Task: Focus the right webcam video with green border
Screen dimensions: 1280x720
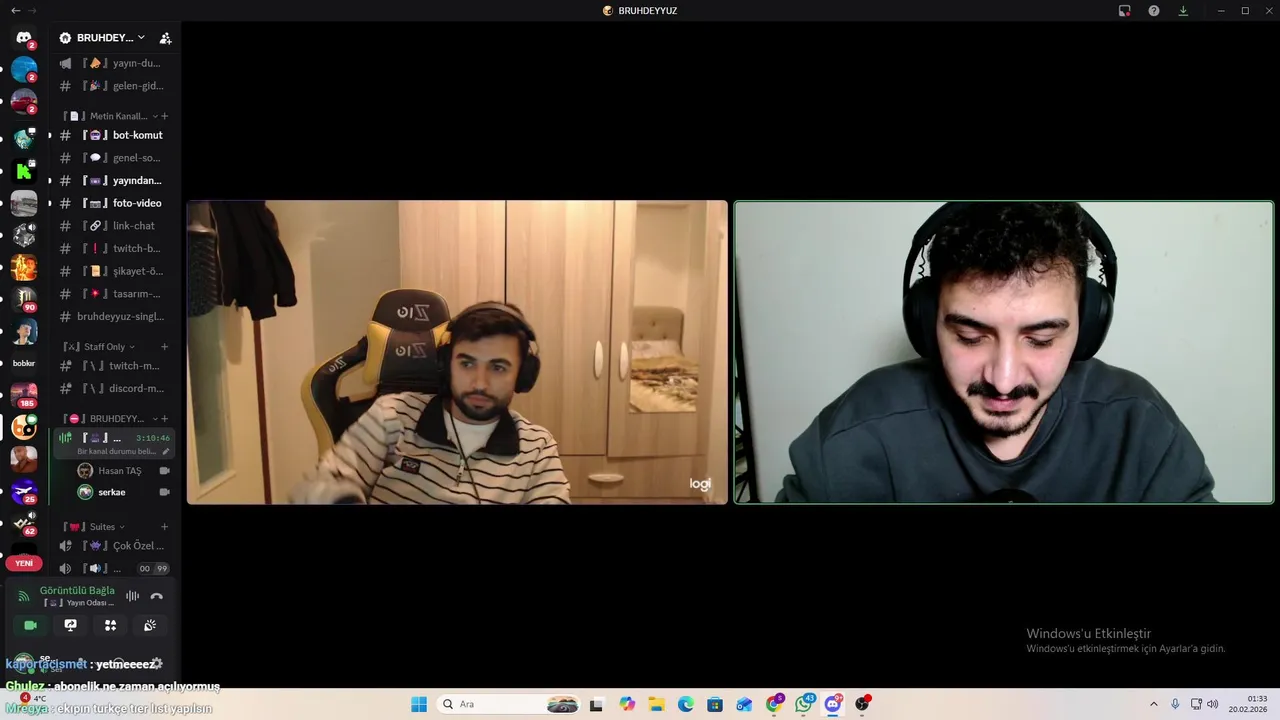Action: (x=1004, y=352)
